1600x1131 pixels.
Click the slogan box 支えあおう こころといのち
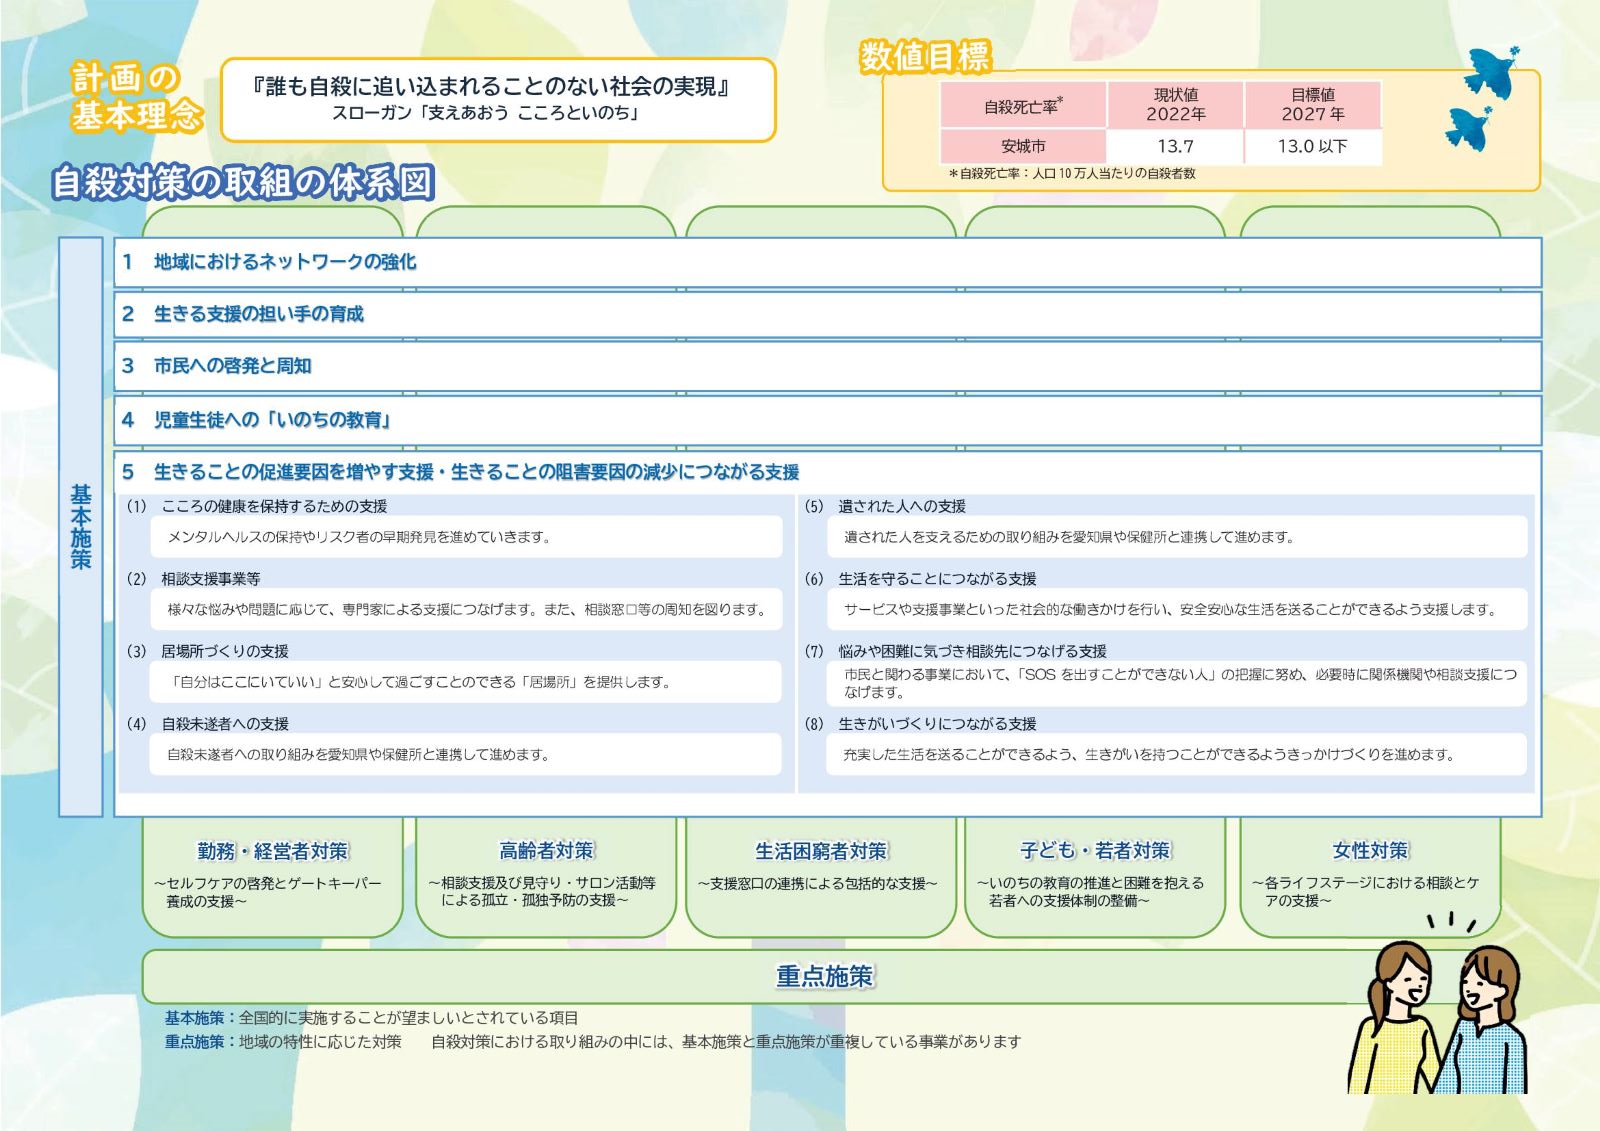point(498,100)
